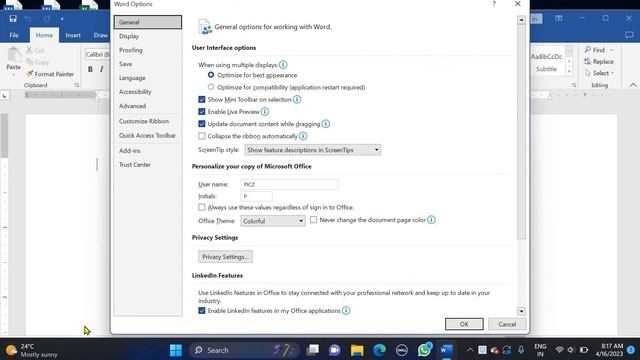Screen dimensions: 640x360
Task: Uncheck Update document content while dragging
Action: click(202, 124)
